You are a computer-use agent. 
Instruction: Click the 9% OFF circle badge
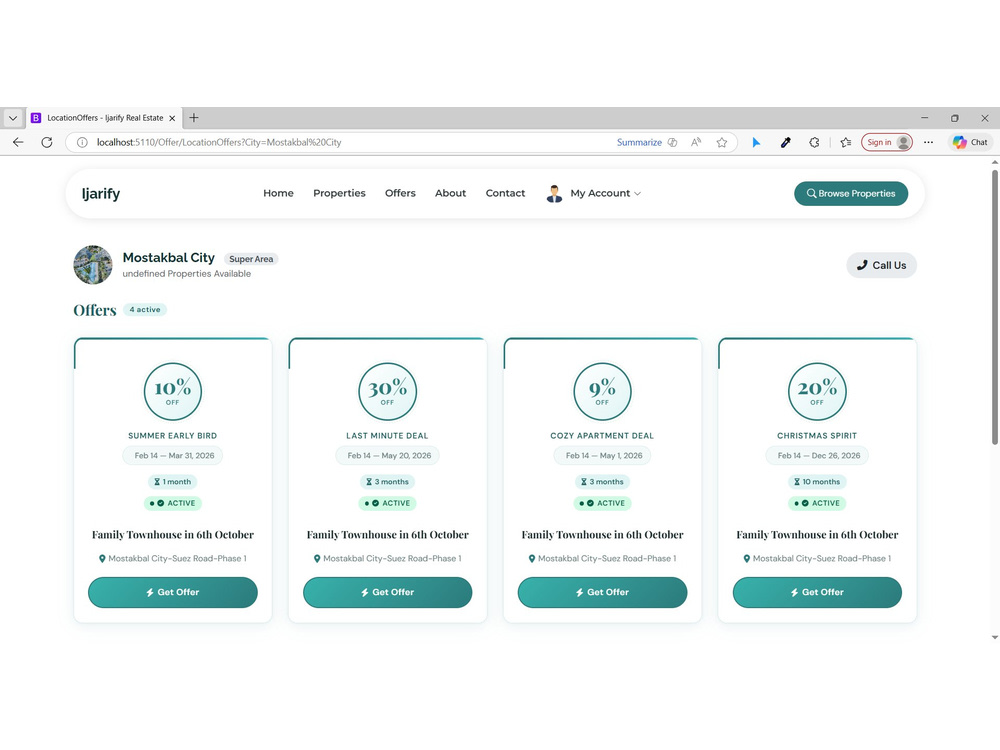[x=603, y=391]
